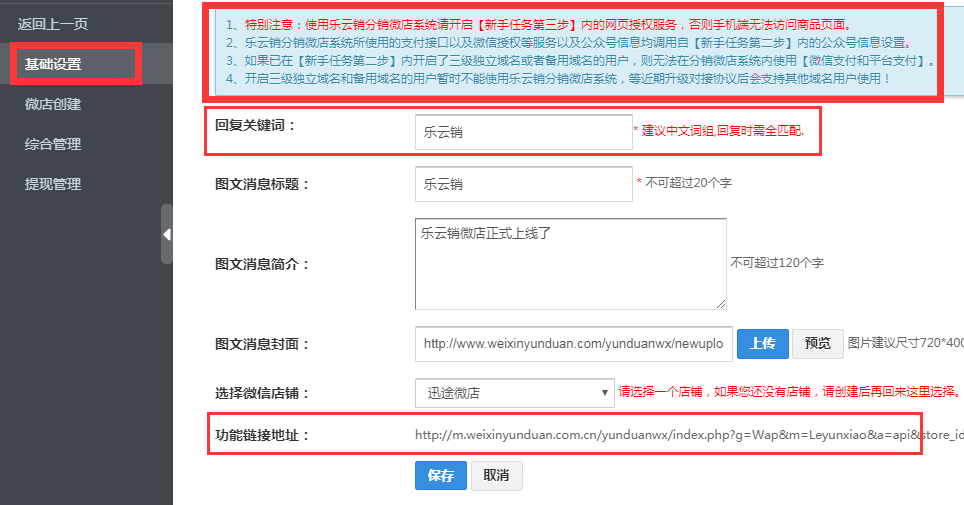Select the 图文消息封面 URL field
Screen dimensions: 964x505
coord(574,343)
